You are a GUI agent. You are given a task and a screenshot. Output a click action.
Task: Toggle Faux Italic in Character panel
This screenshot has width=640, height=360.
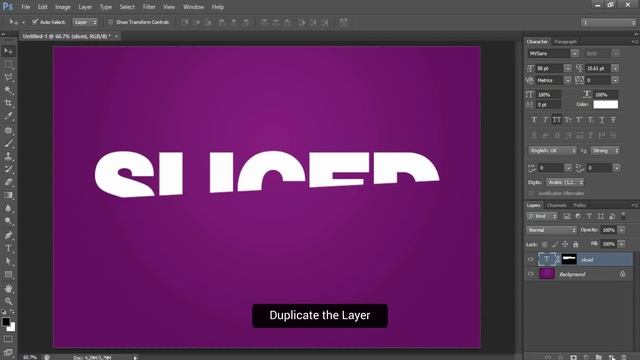[x=545, y=120]
